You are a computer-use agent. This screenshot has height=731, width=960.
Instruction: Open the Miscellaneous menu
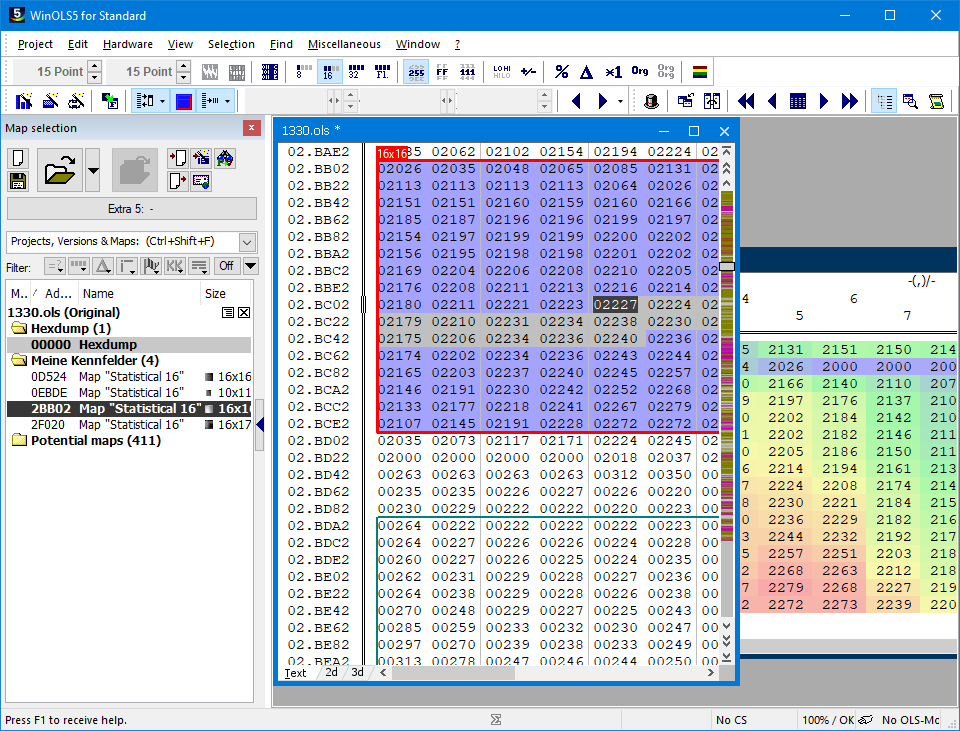pos(344,44)
